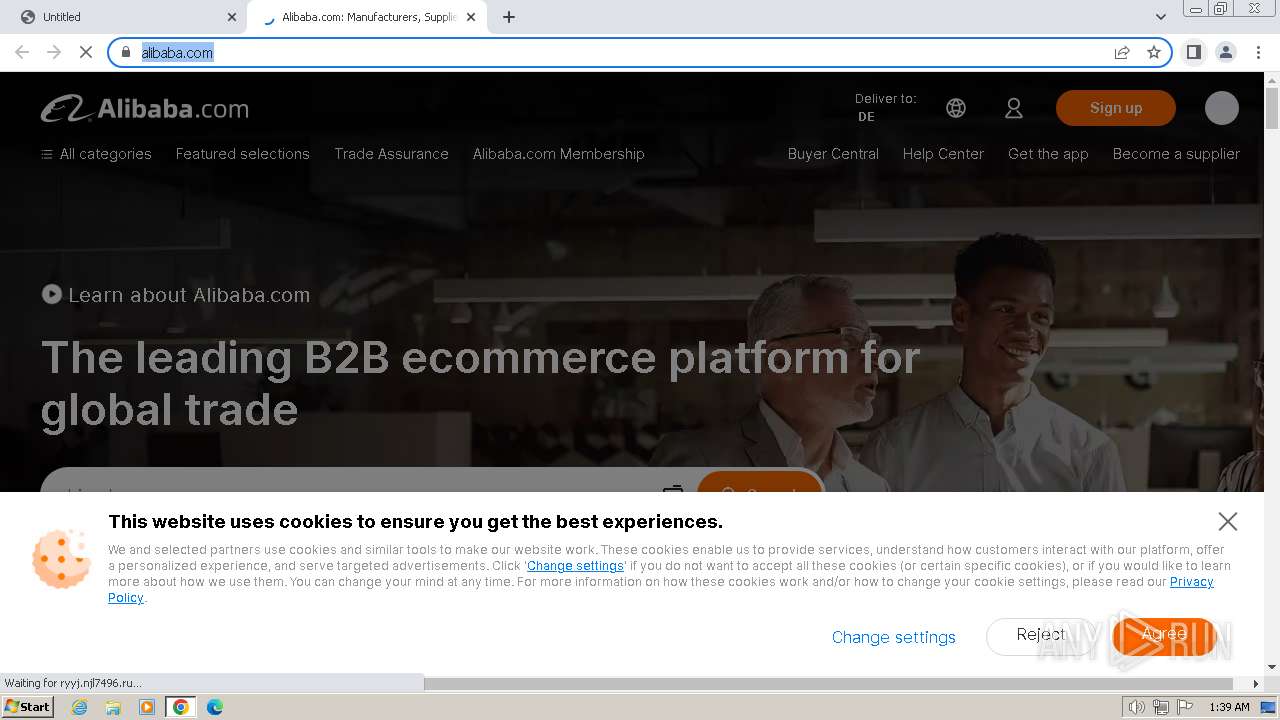Viewport: 1280px width, 720px height.
Task: Click the product search field
Action: point(350,483)
